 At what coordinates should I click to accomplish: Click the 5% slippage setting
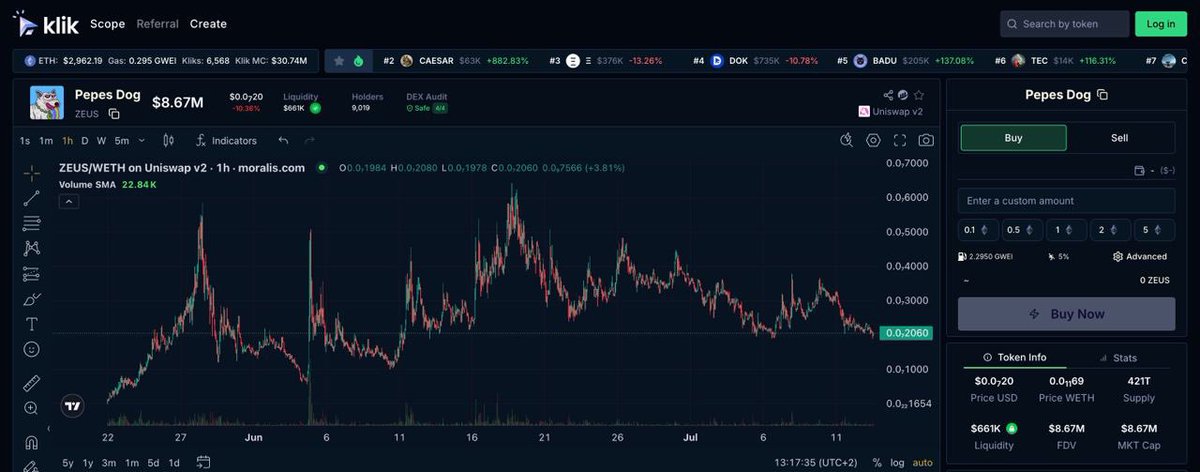pyautogui.click(x=1058, y=257)
